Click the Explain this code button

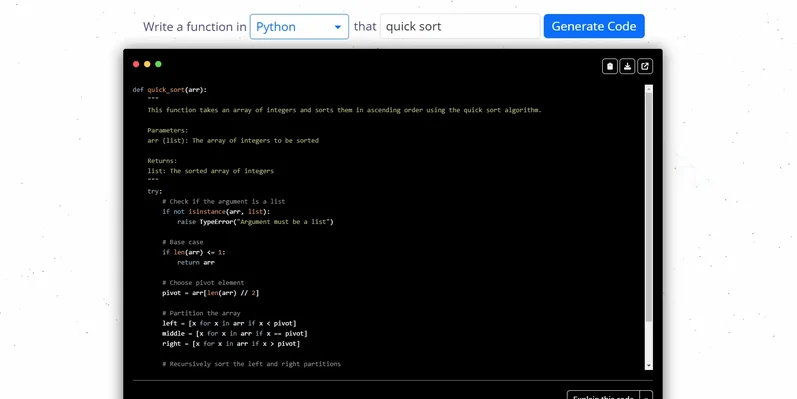point(603,395)
